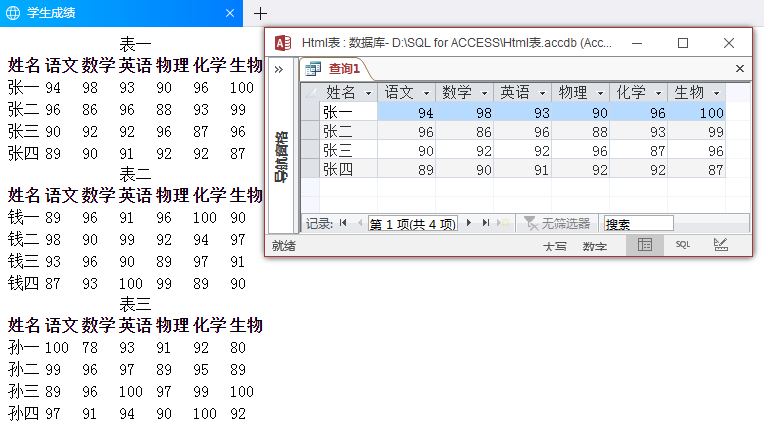
Task: Select the 张三 row selector
Action: point(310,151)
